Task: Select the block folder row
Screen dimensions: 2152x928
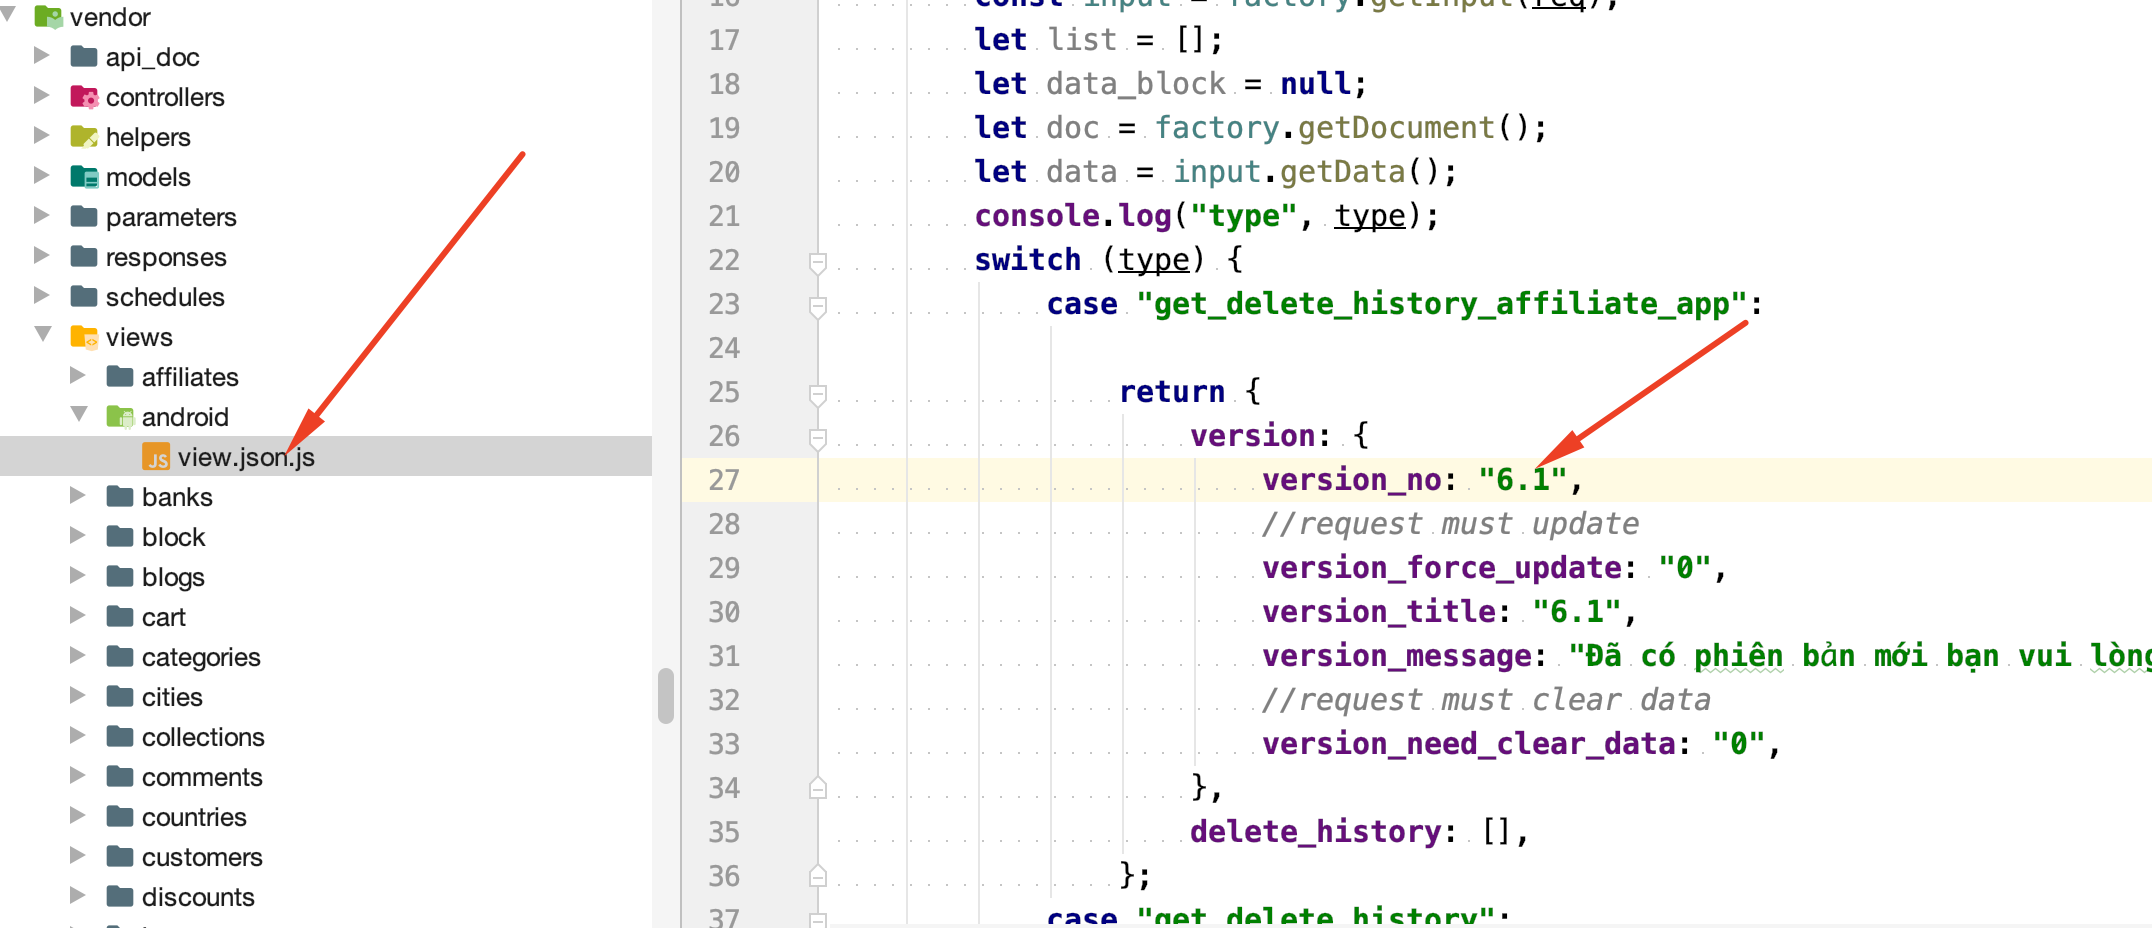Action: pyautogui.click(x=326, y=536)
